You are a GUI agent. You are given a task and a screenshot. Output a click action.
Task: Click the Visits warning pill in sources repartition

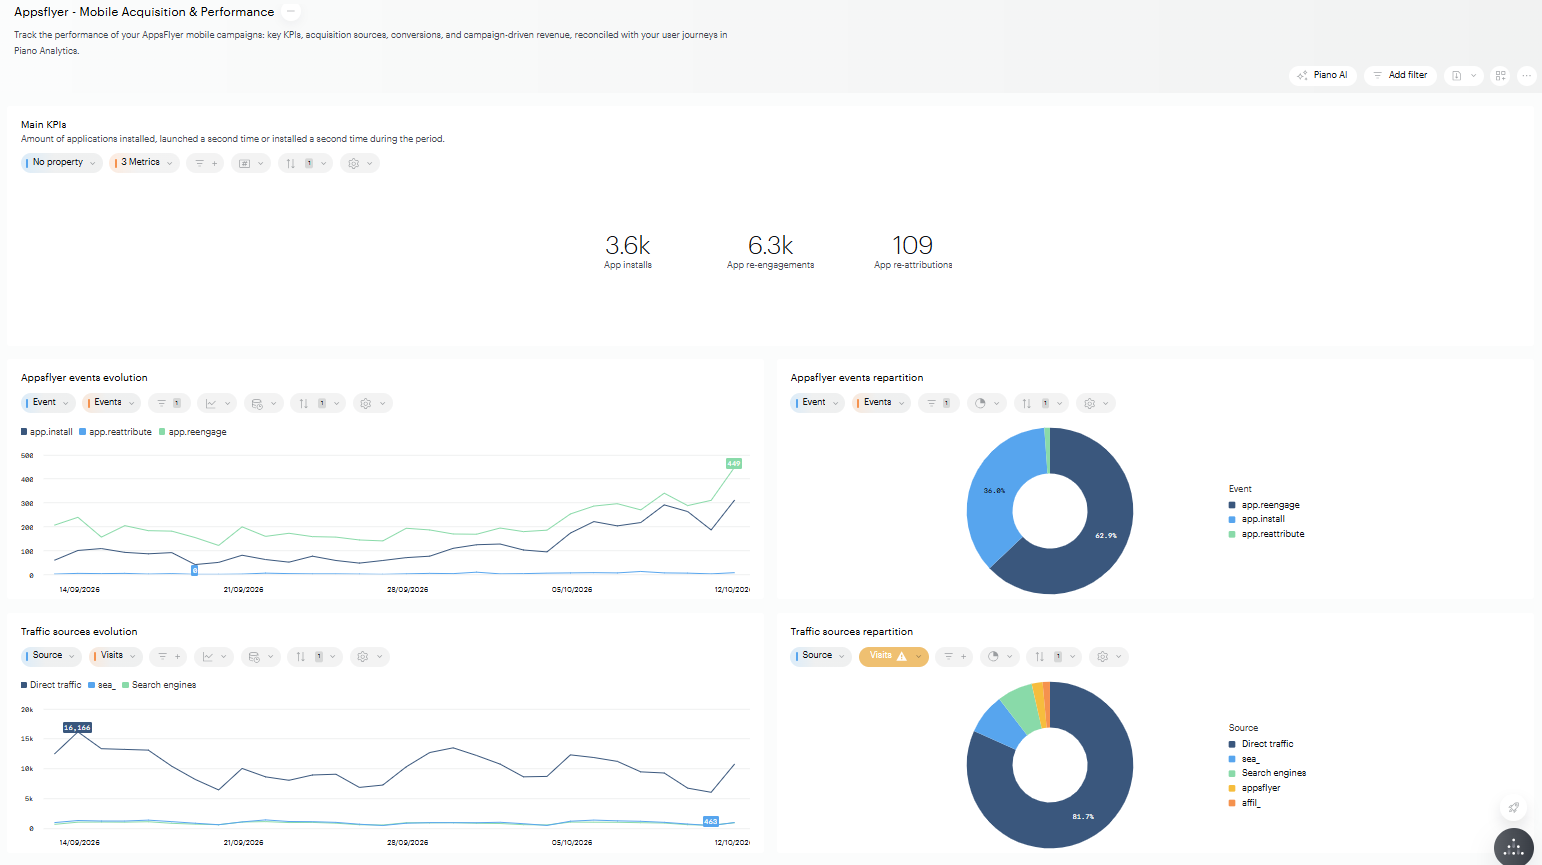(x=894, y=657)
